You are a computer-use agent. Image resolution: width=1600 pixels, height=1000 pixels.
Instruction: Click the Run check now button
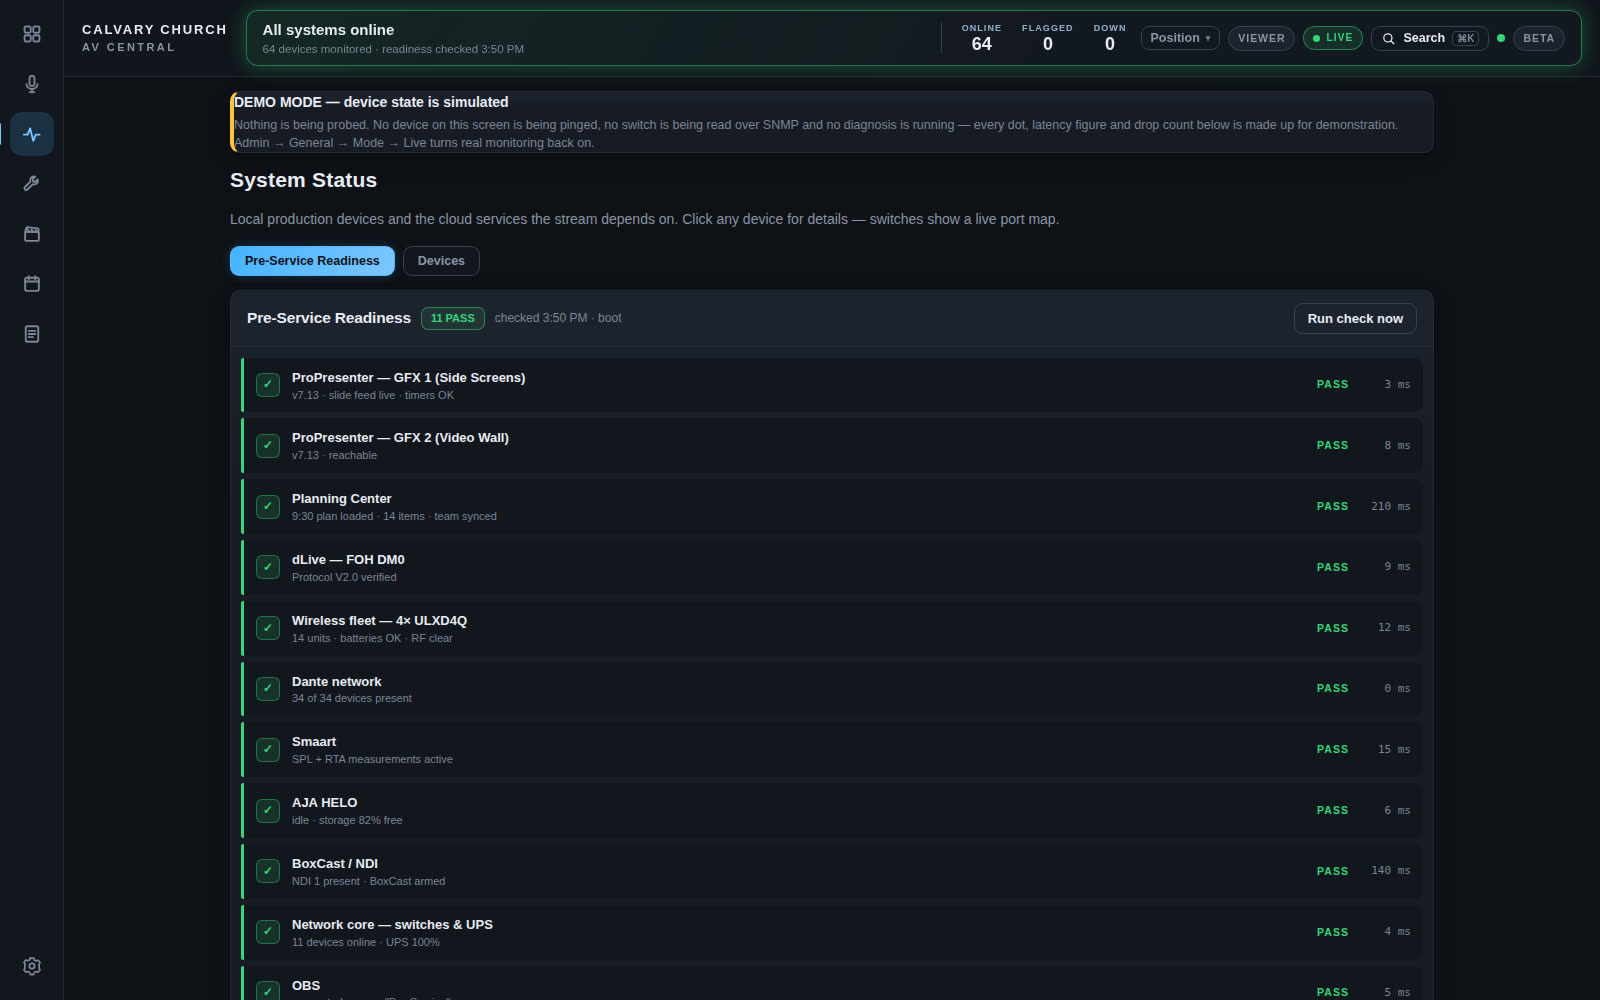coord(1355,319)
